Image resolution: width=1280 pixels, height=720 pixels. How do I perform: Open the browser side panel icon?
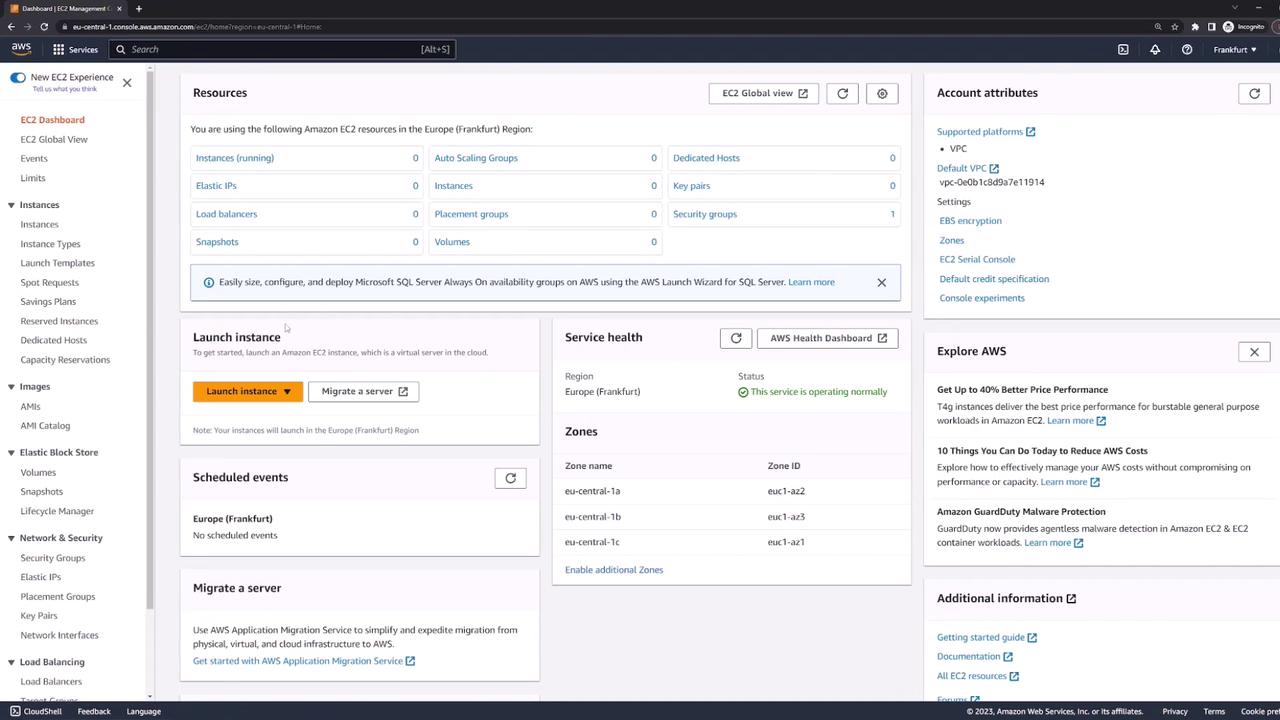(1211, 27)
